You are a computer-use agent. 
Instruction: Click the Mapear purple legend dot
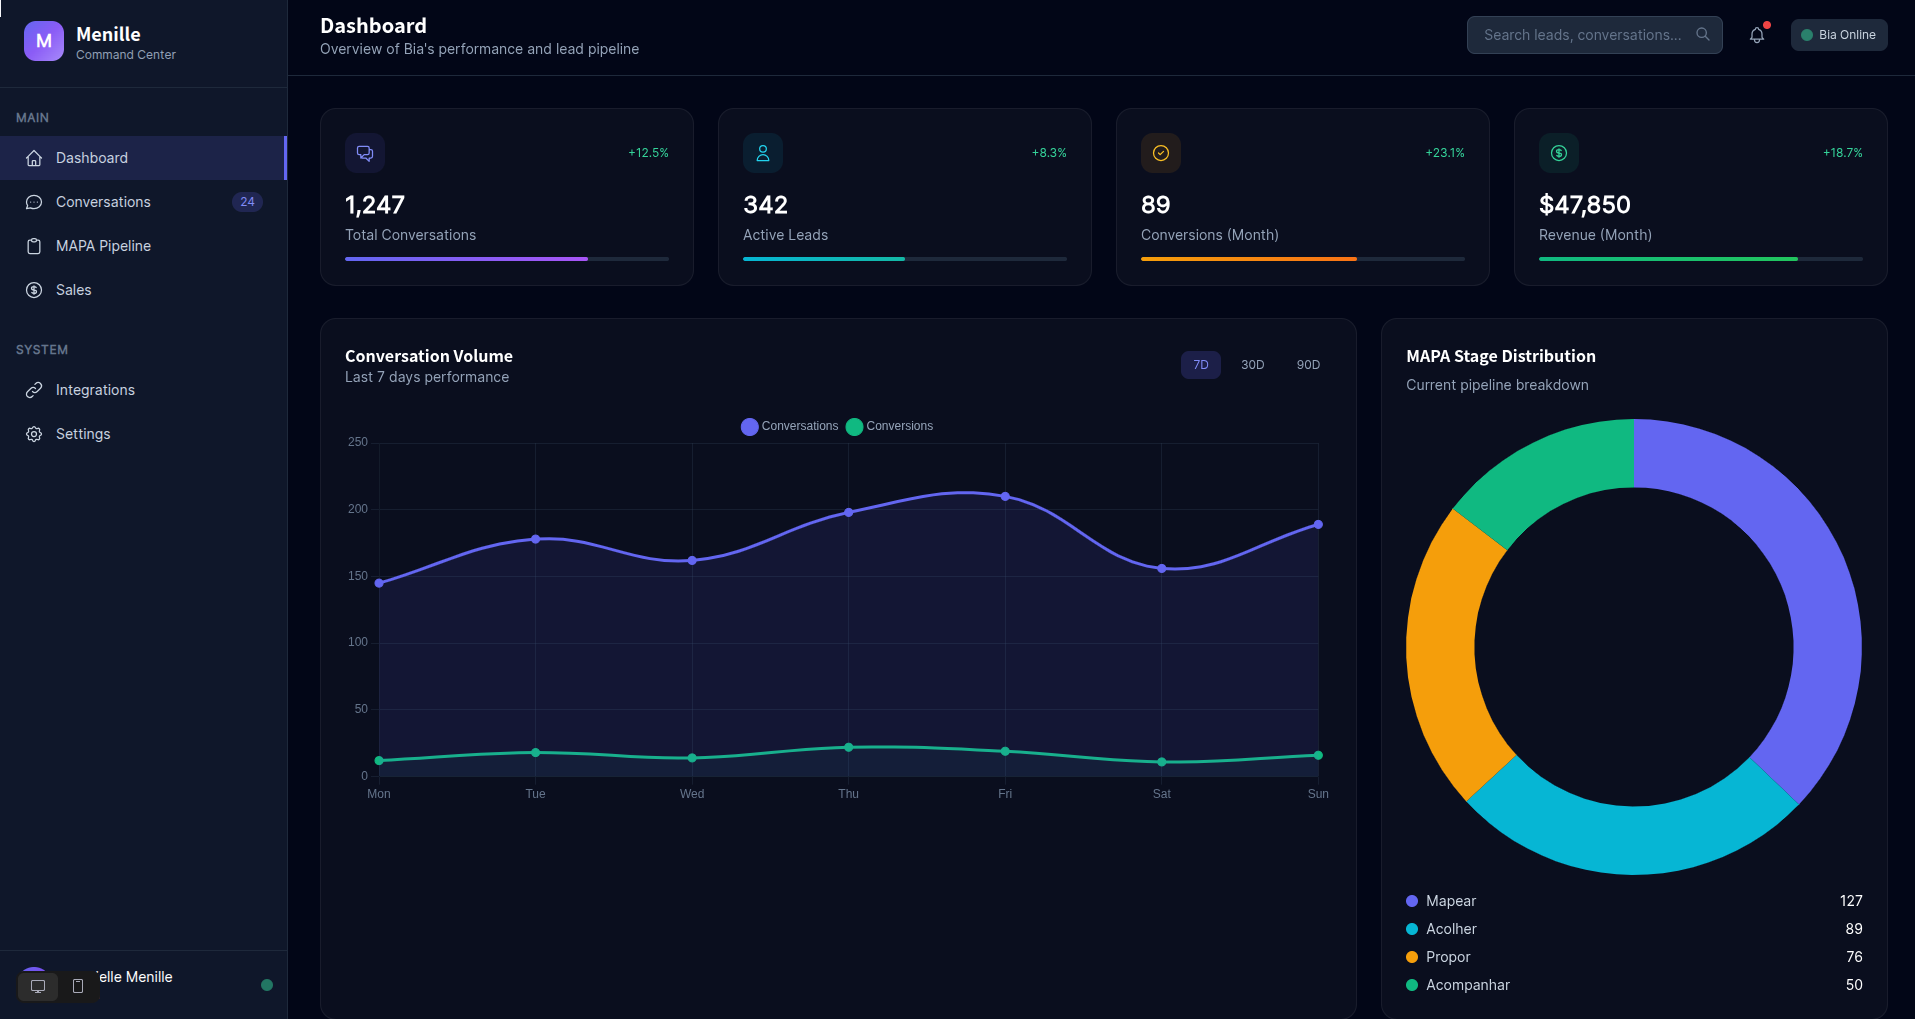pos(1412,901)
